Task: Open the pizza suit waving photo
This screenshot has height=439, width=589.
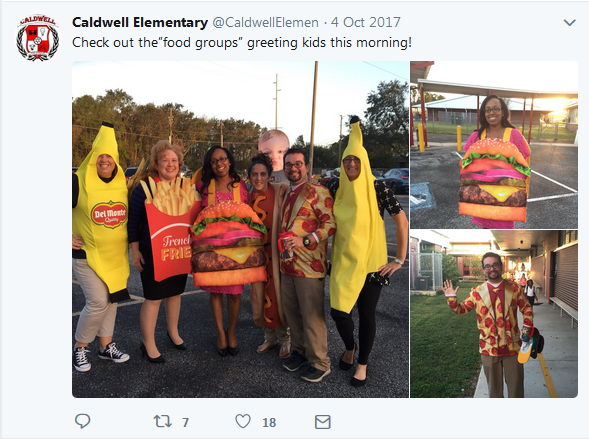Action: coord(494,314)
